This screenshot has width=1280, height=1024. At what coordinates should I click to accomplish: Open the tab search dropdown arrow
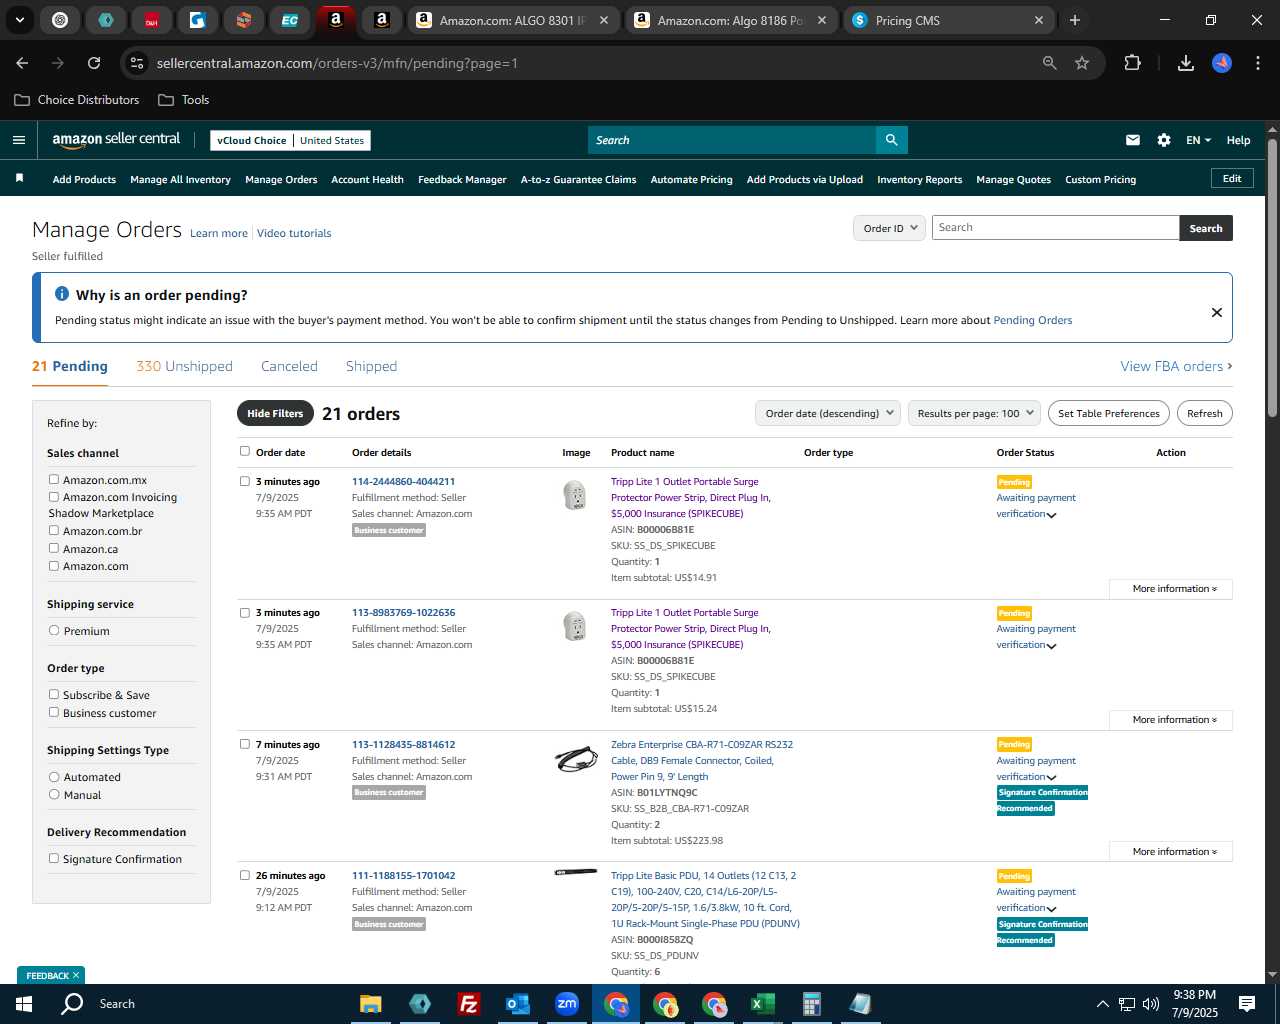click(x=19, y=20)
